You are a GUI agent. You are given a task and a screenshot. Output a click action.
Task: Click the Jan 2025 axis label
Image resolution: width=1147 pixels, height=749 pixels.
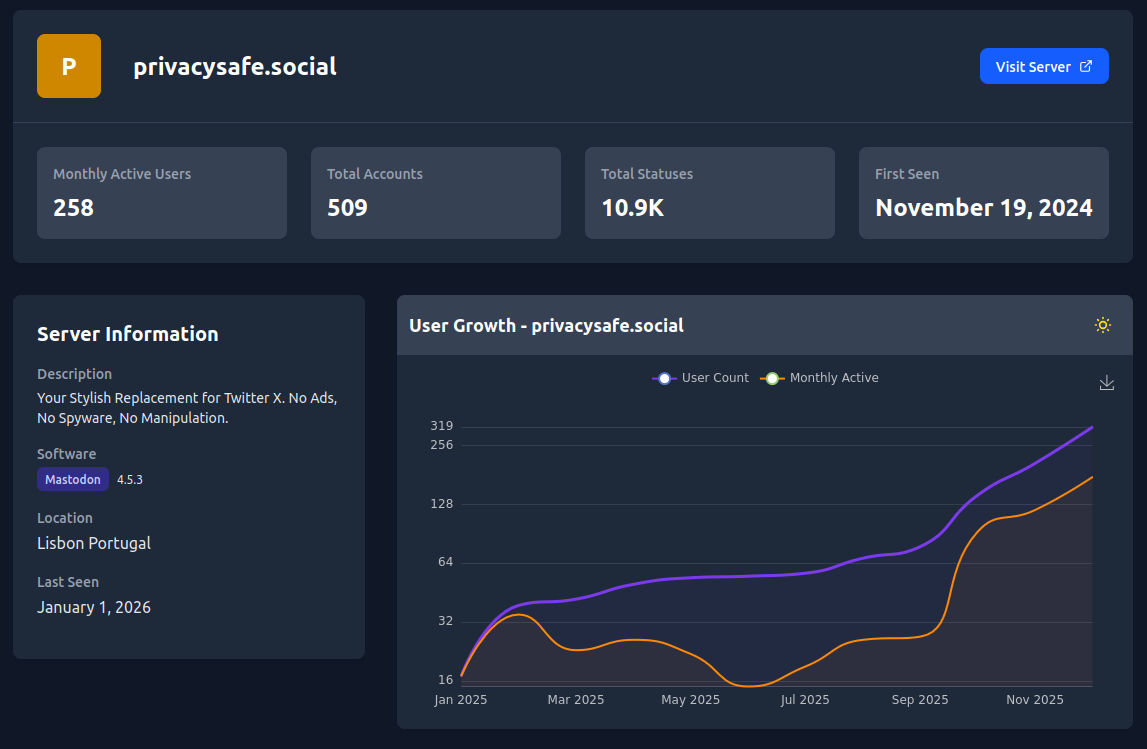click(x=461, y=700)
